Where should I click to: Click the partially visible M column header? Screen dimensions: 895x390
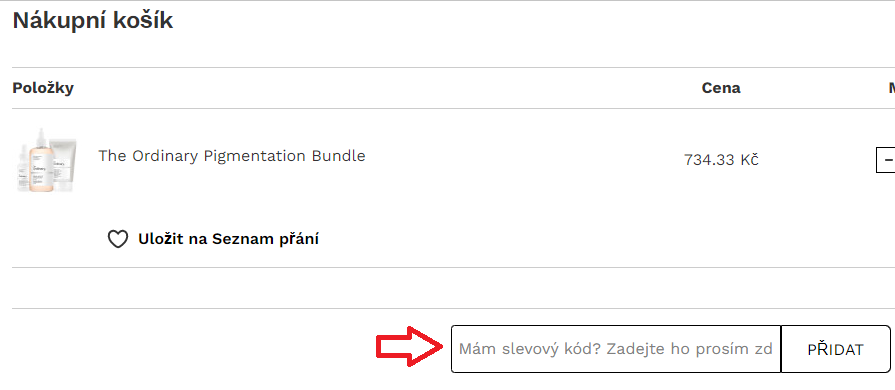point(891,88)
